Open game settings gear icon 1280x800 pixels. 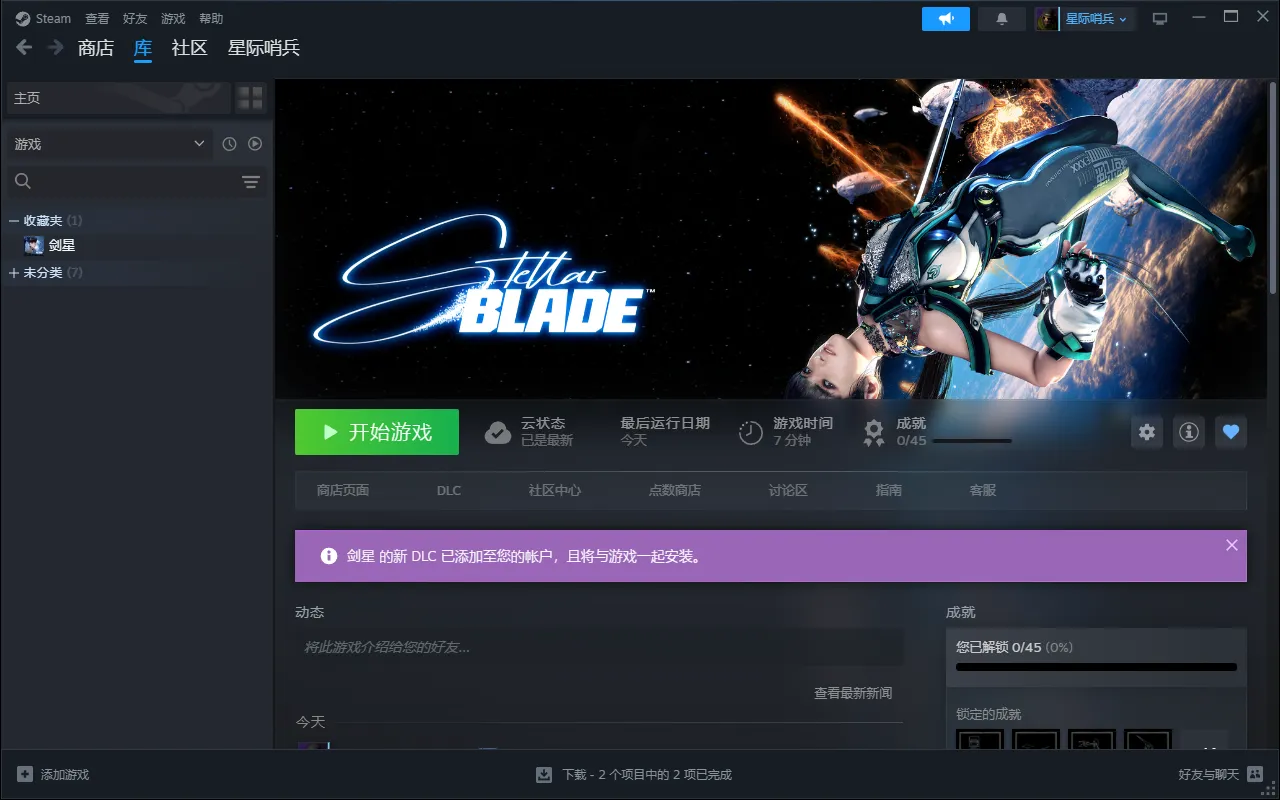pos(1147,432)
